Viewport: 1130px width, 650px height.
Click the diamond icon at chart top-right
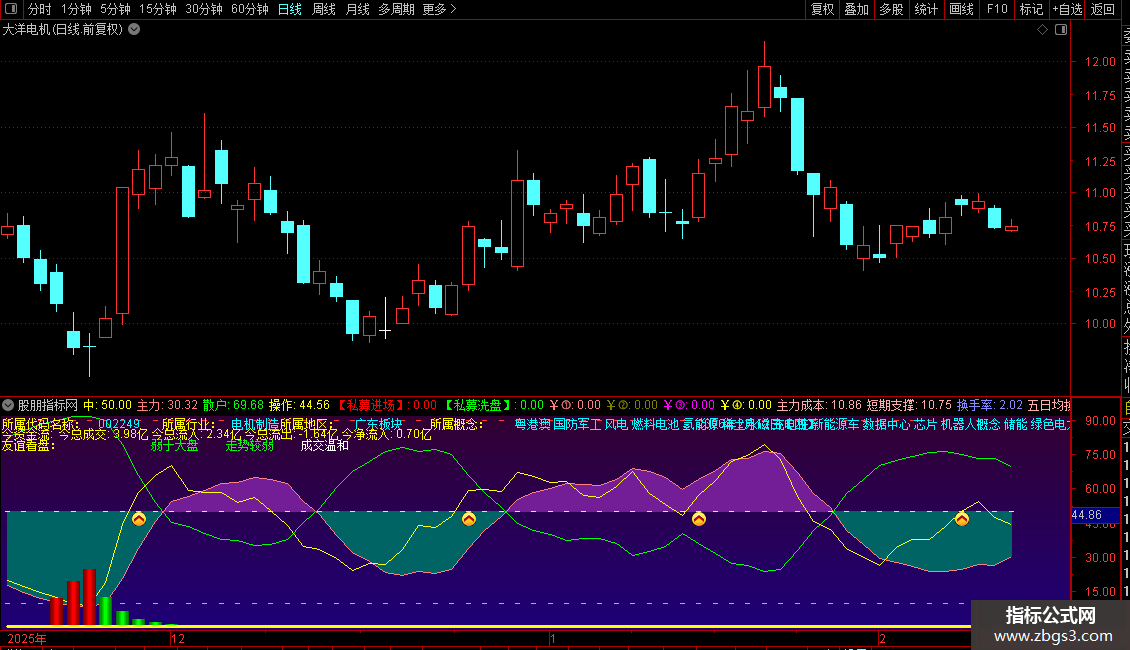point(1042,30)
